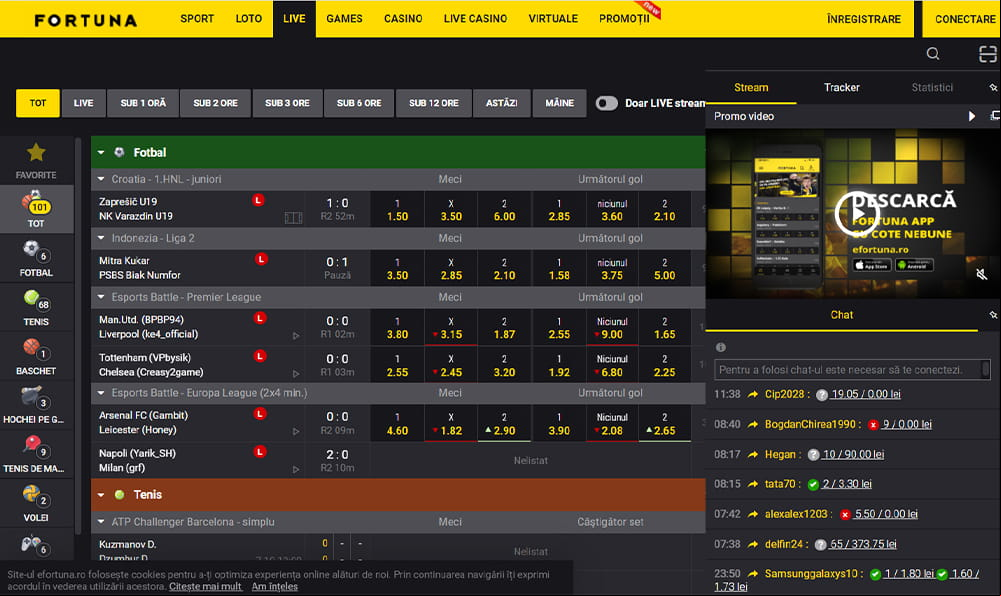Filter events by SUB 1 ORĂ
Screen dimensions: 1001x596
pos(143,103)
